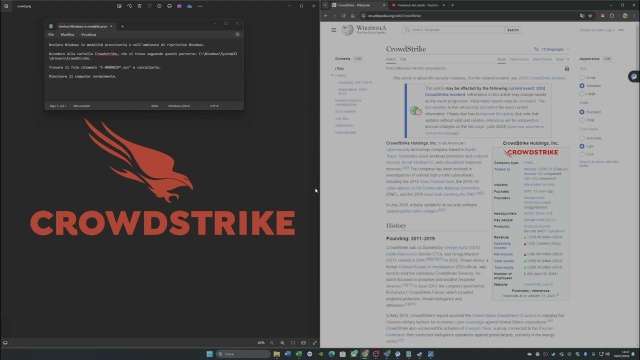Select Large text size

tap(582, 94)
